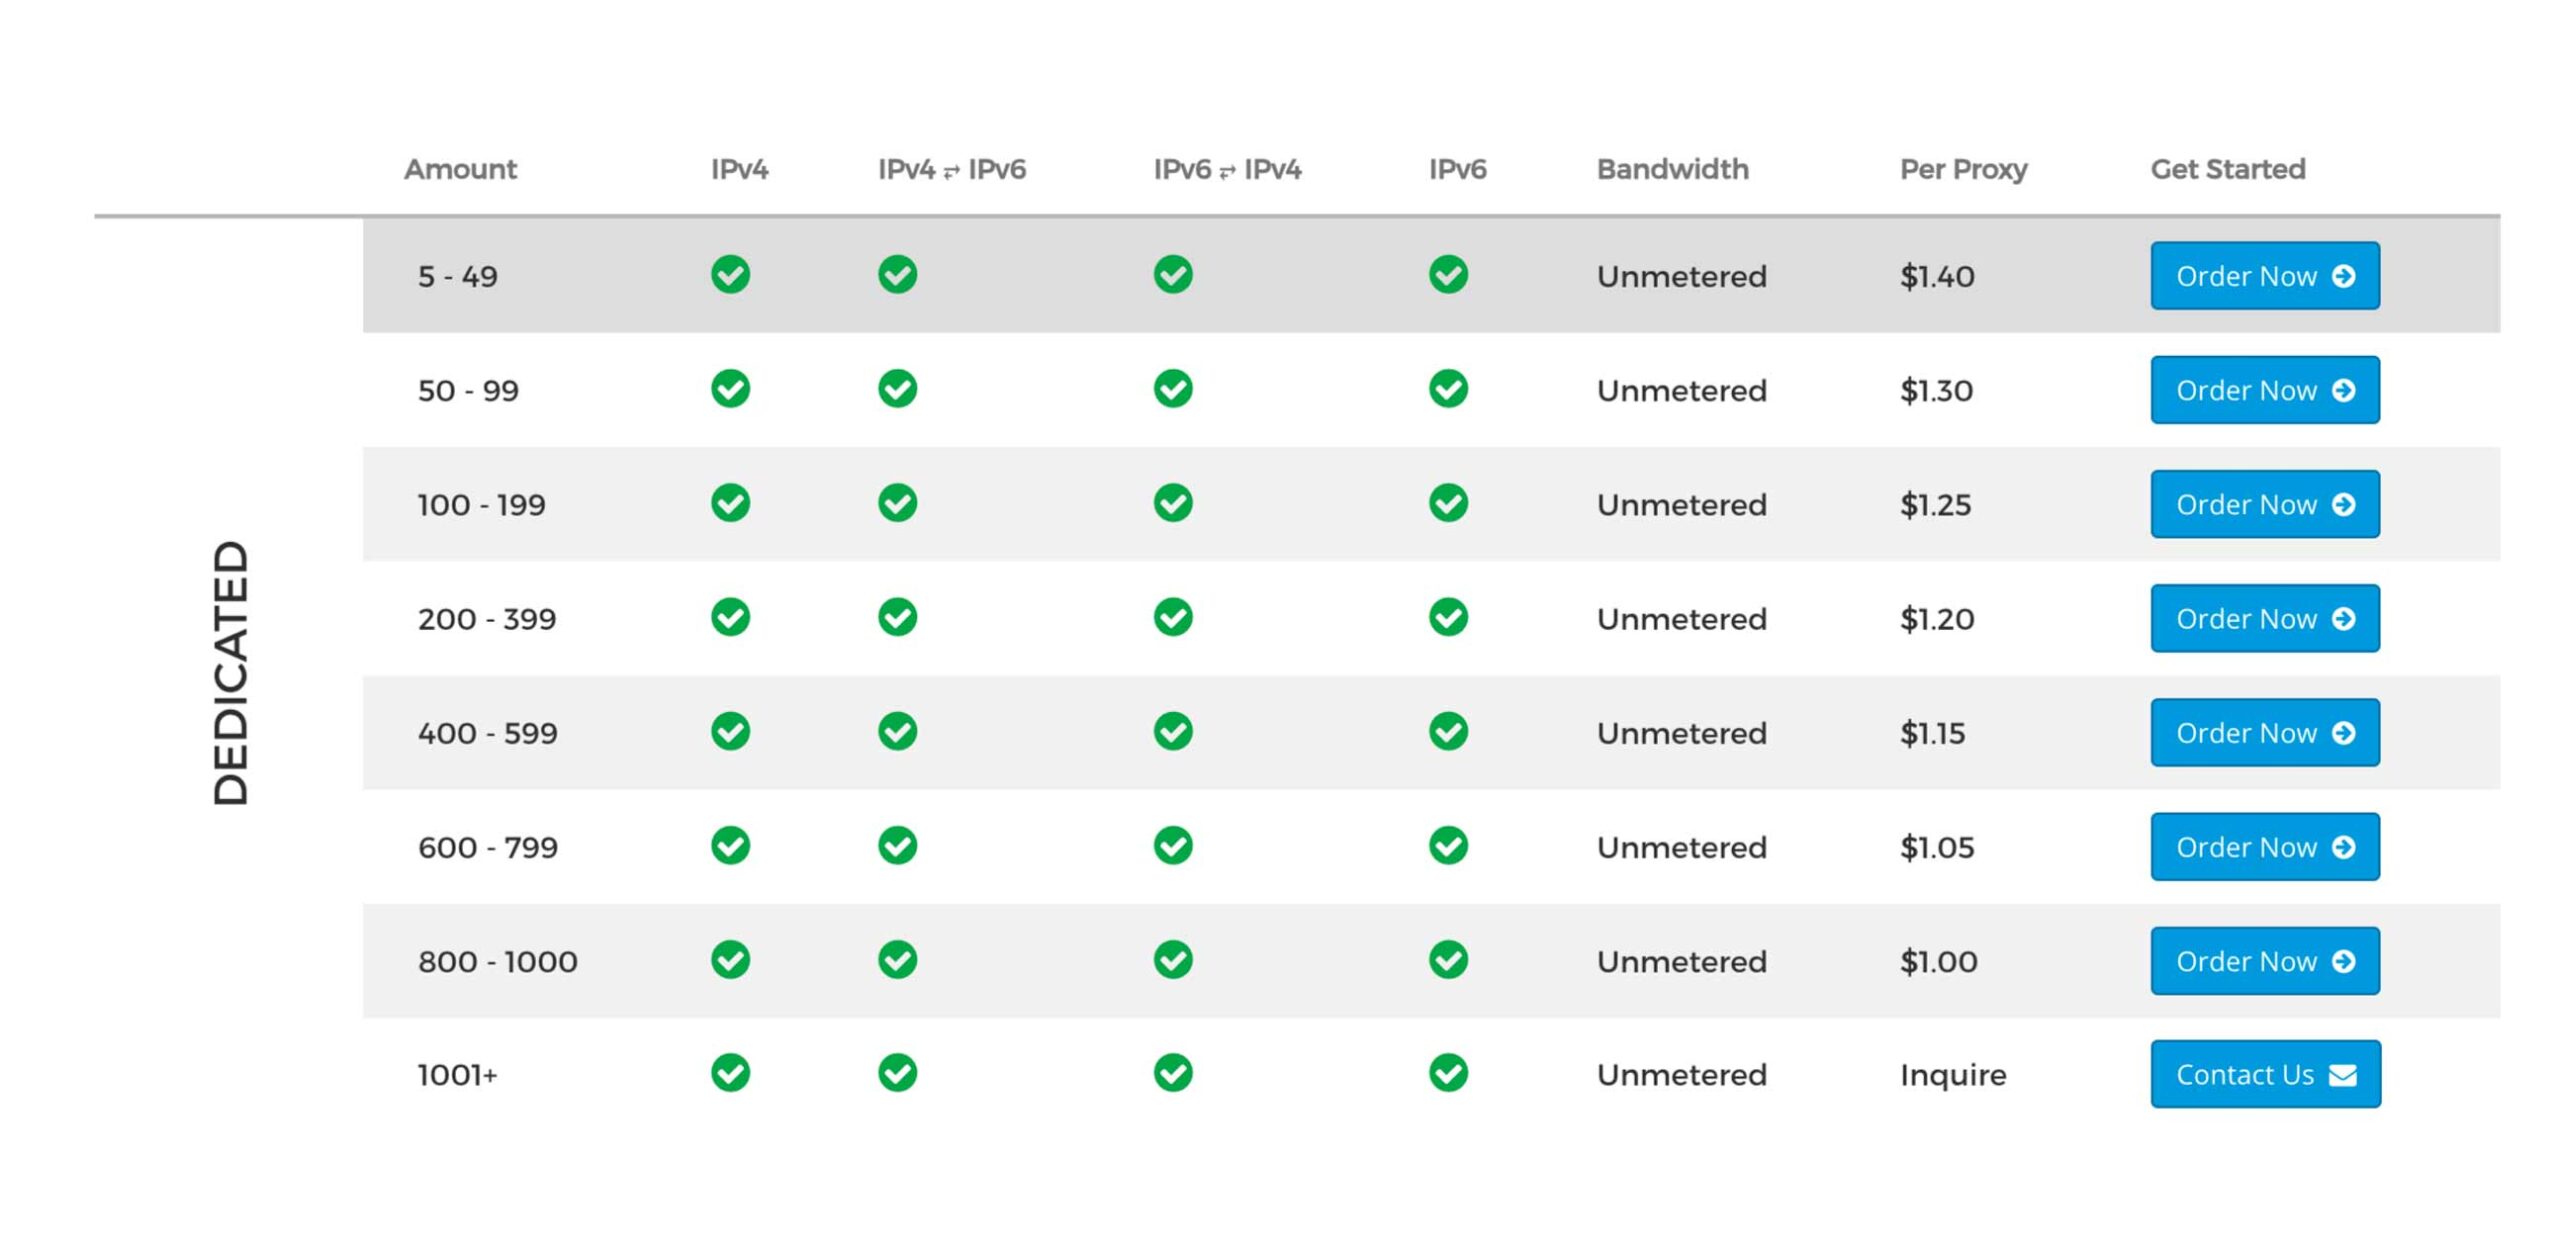
Task: Click IPv4 to IPv6 checkmark for 100 - 199
Action: (897, 503)
